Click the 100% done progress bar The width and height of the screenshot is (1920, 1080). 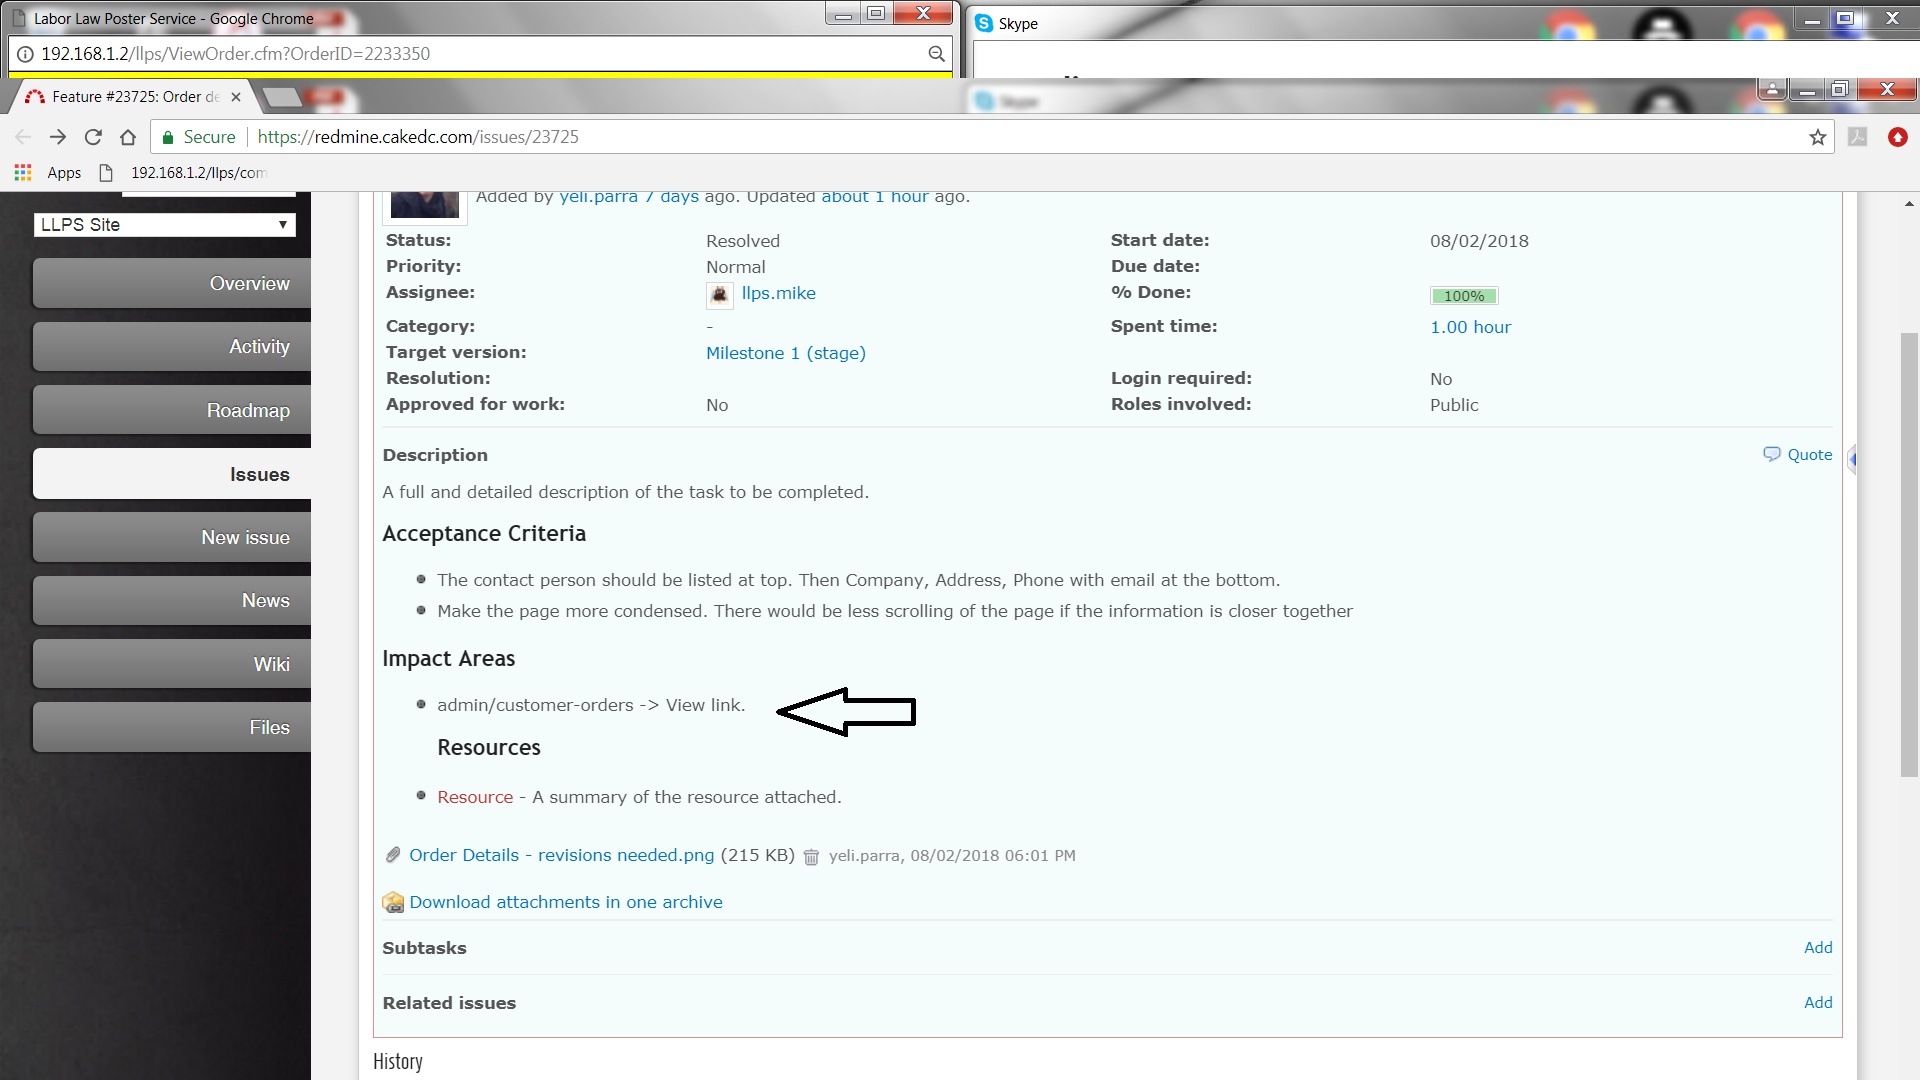coord(1463,296)
